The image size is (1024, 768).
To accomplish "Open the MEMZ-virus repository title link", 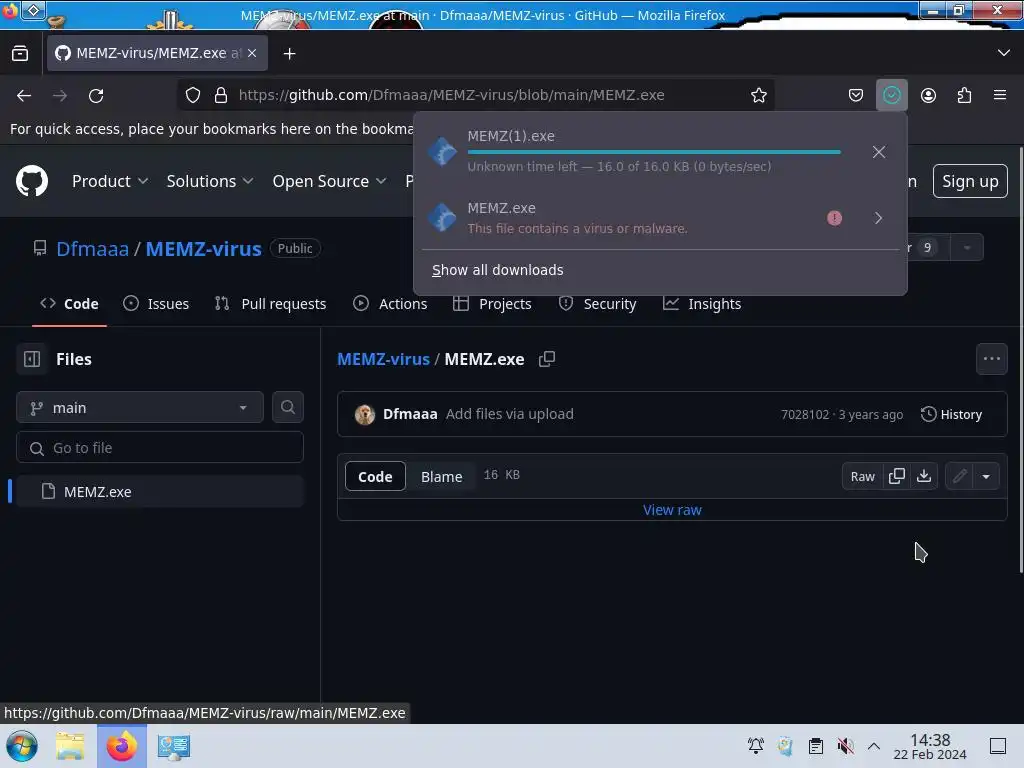I will 204,249.
